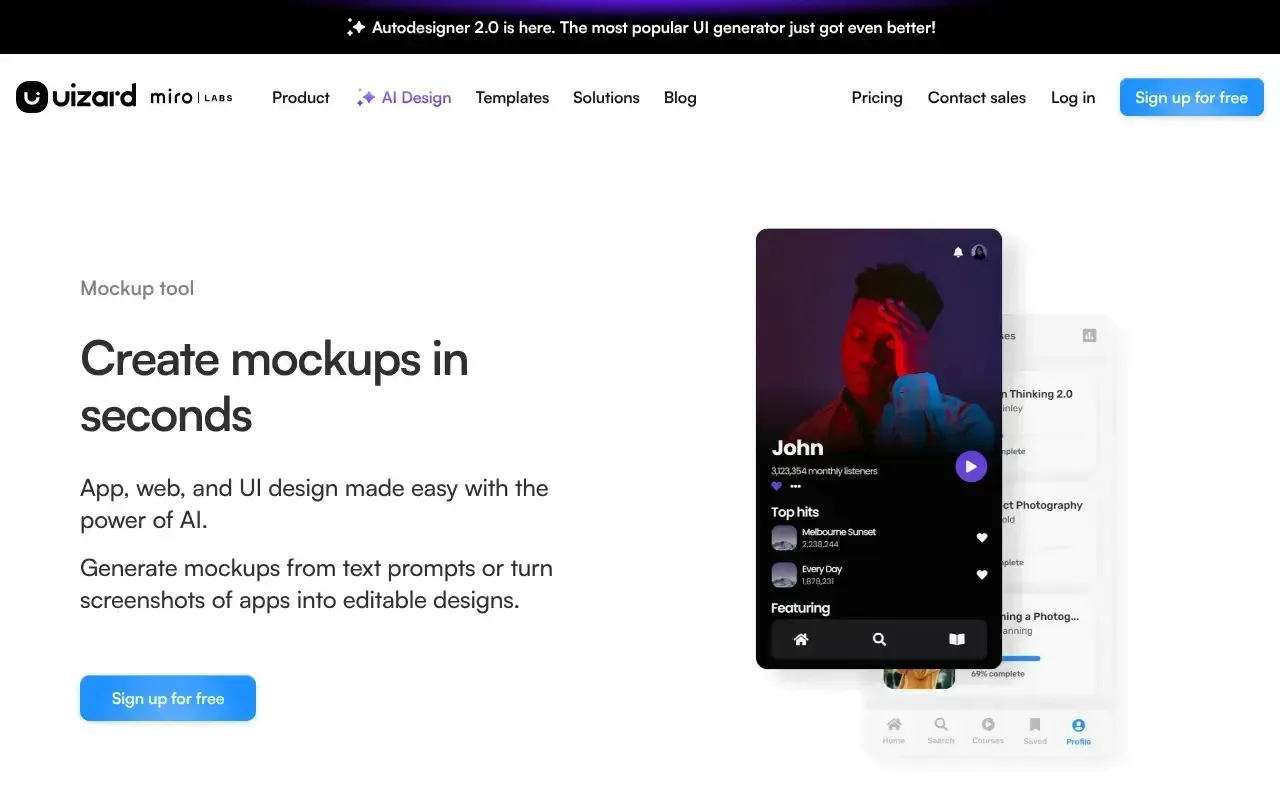
Task: Click the book icon in the dark mockup
Action: pyautogui.click(x=957, y=639)
